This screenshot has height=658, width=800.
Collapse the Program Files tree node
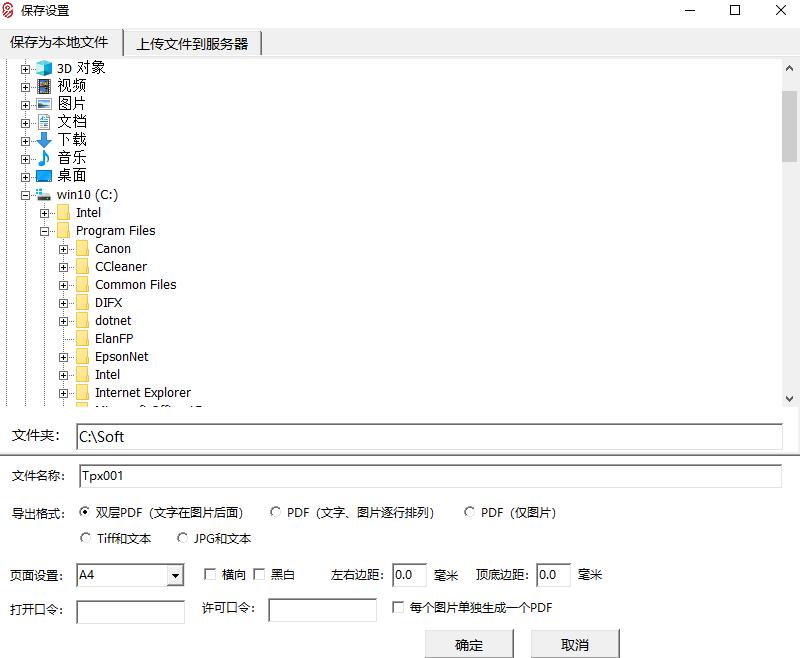(44, 231)
